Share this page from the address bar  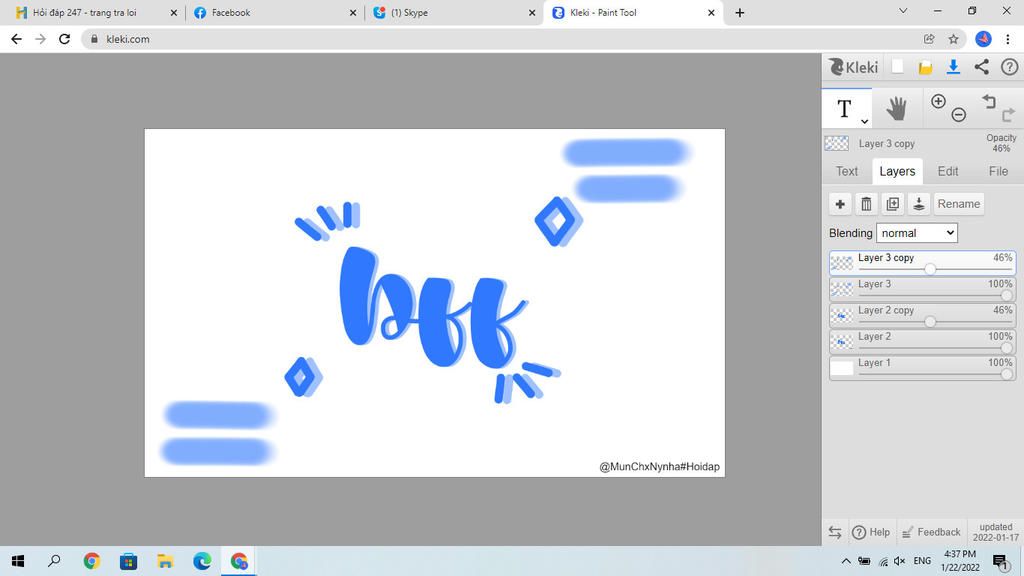[929, 39]
